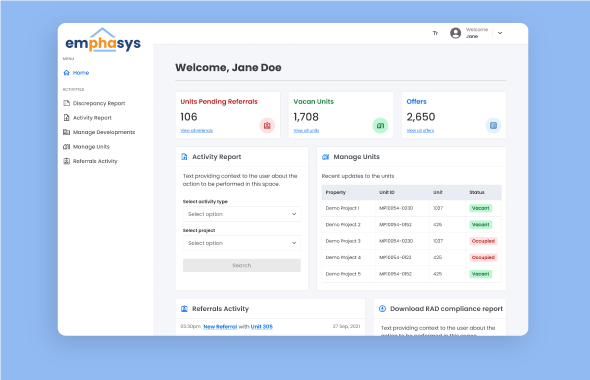Click the green Vacan Units badge icon
590x380 pixels.
(380, 125)
